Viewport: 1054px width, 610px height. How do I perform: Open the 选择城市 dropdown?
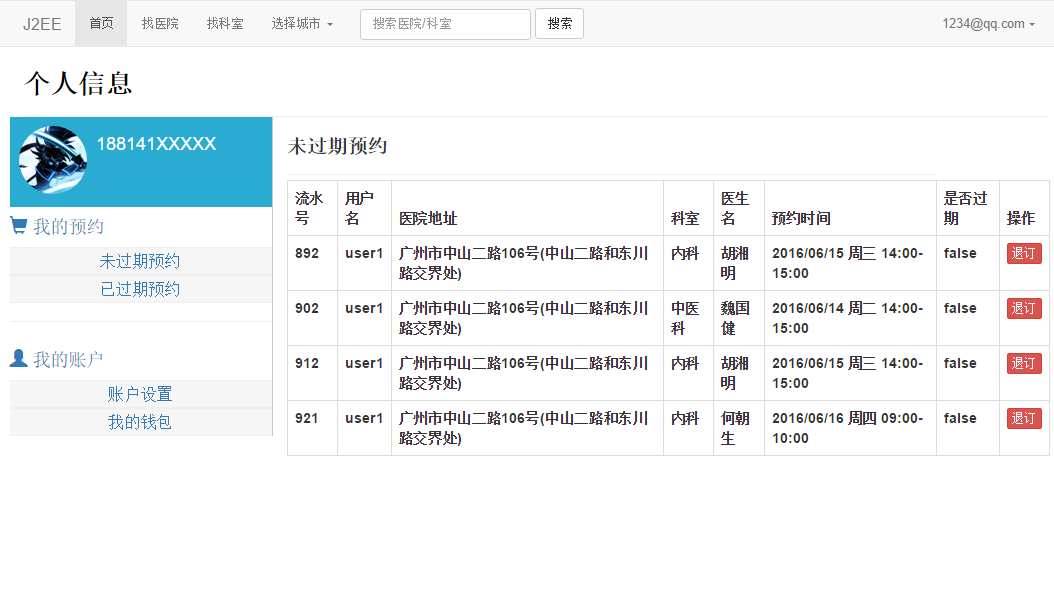301,23
